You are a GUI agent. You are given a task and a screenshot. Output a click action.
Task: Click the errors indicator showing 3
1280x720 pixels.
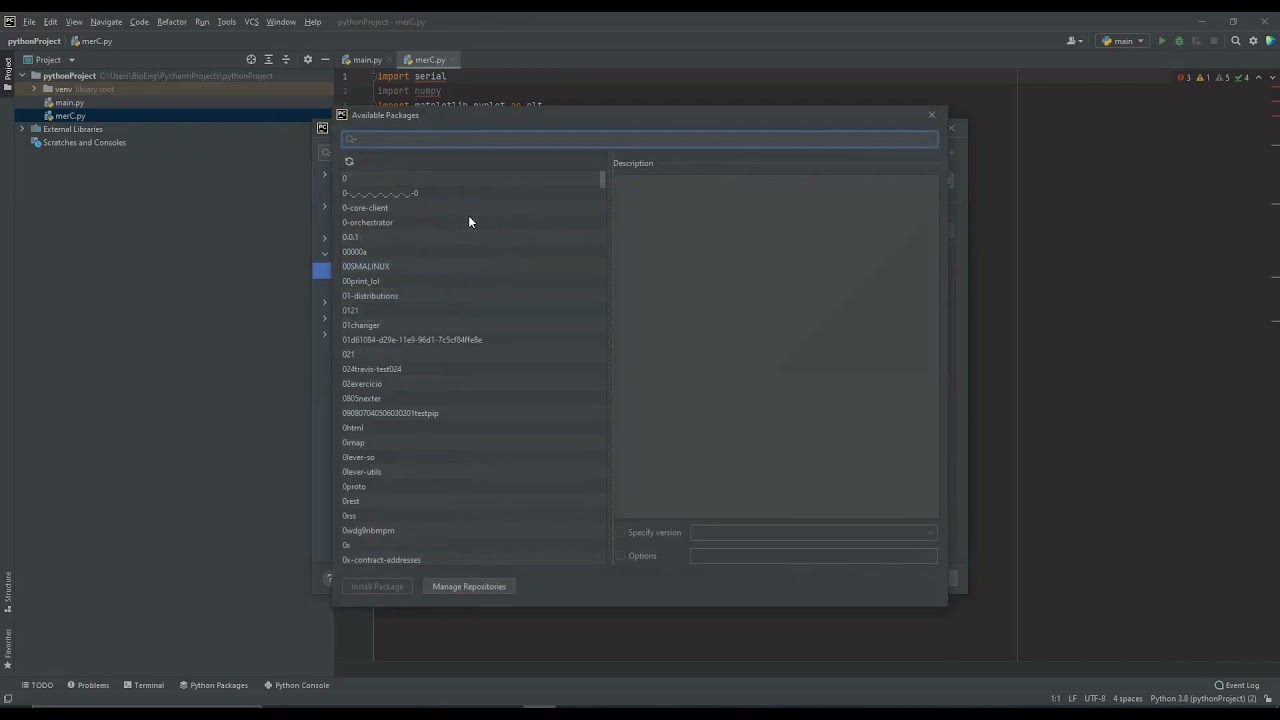(1184, 77)
